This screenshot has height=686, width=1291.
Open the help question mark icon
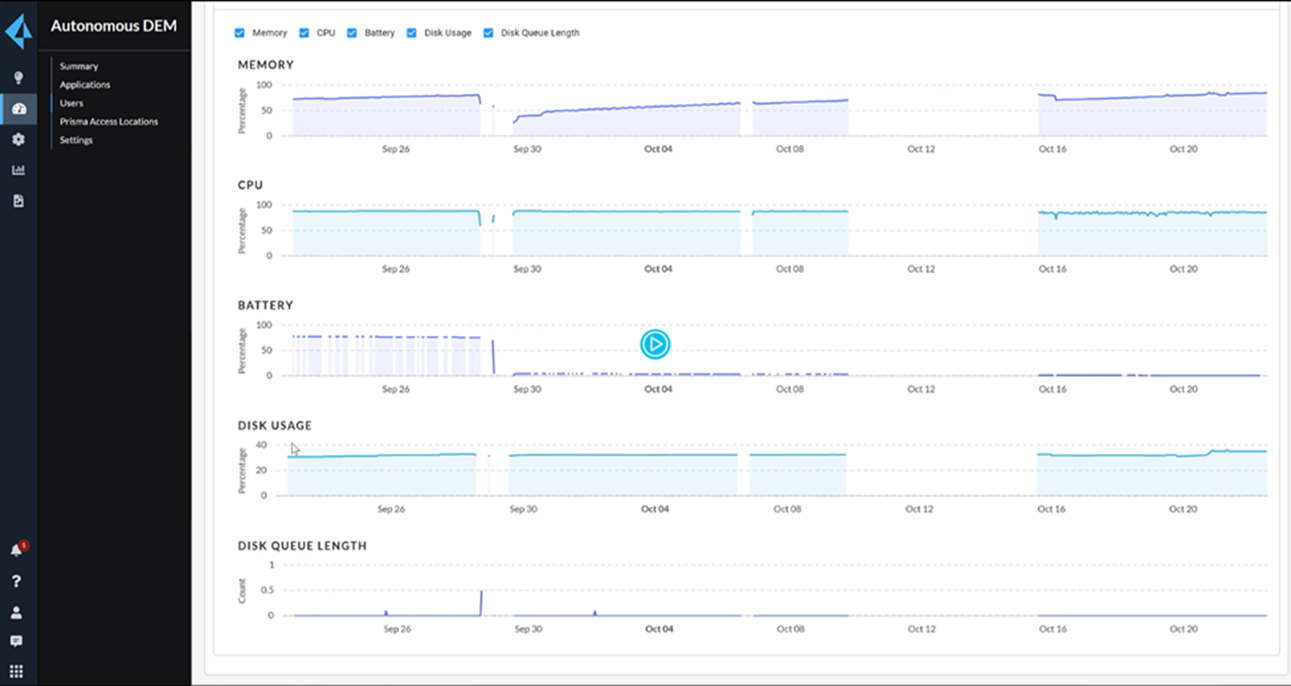(17, 581)
